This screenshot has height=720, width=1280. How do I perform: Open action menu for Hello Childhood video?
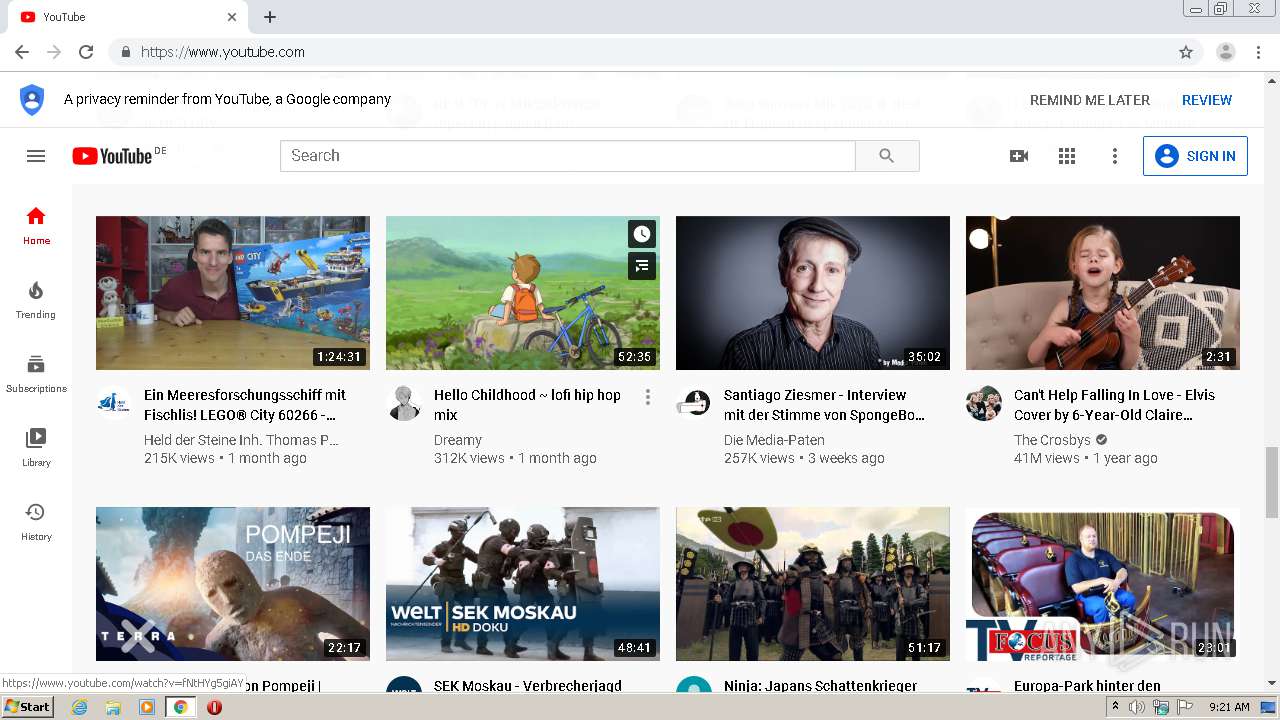pos(648,397)
